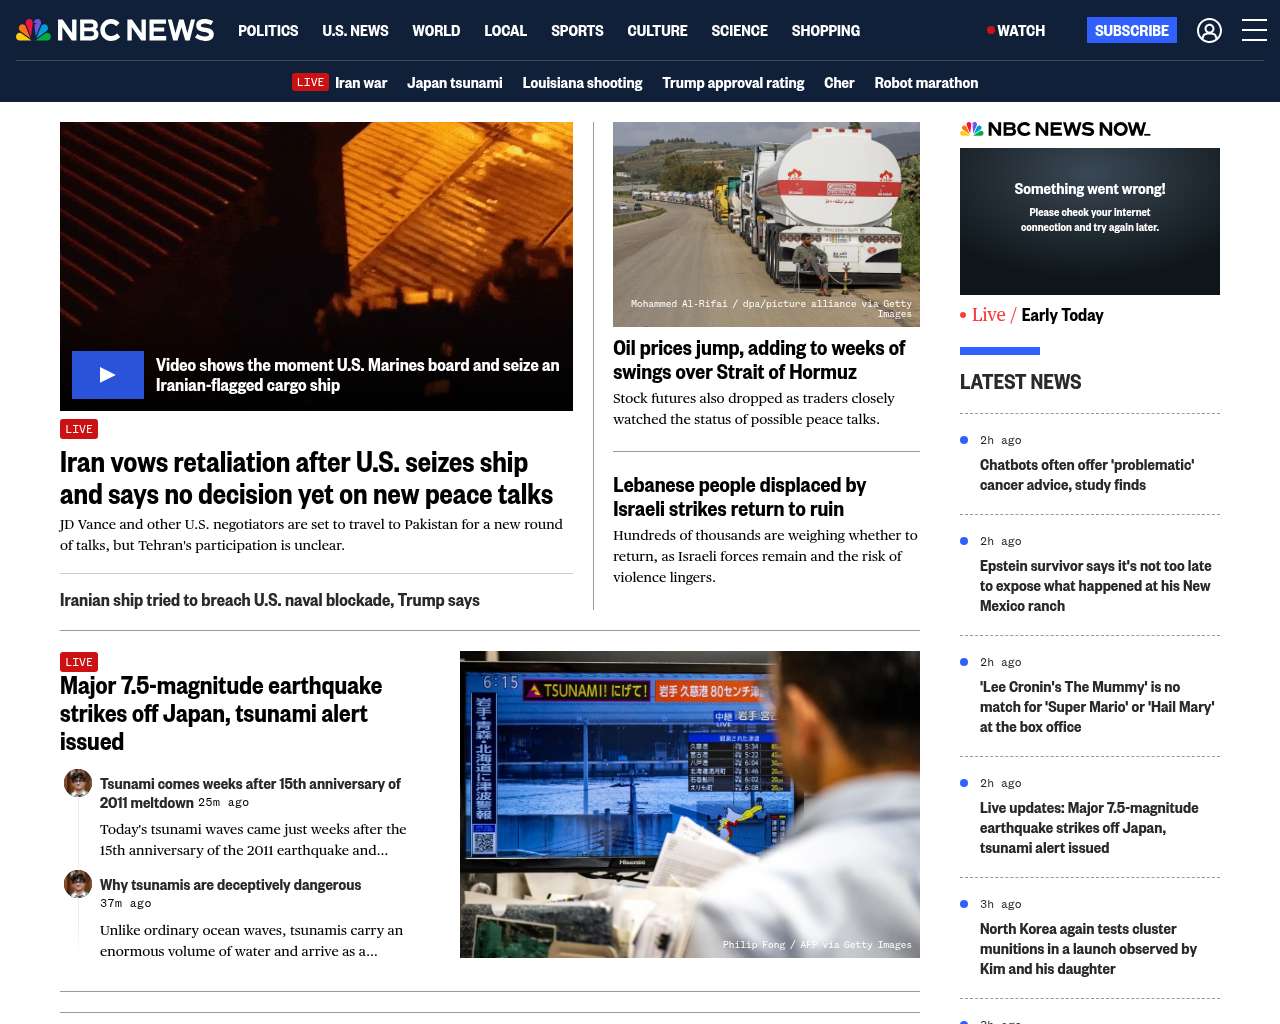Click LIVE tag above Japan earthquake headline

tap(79, 662)
